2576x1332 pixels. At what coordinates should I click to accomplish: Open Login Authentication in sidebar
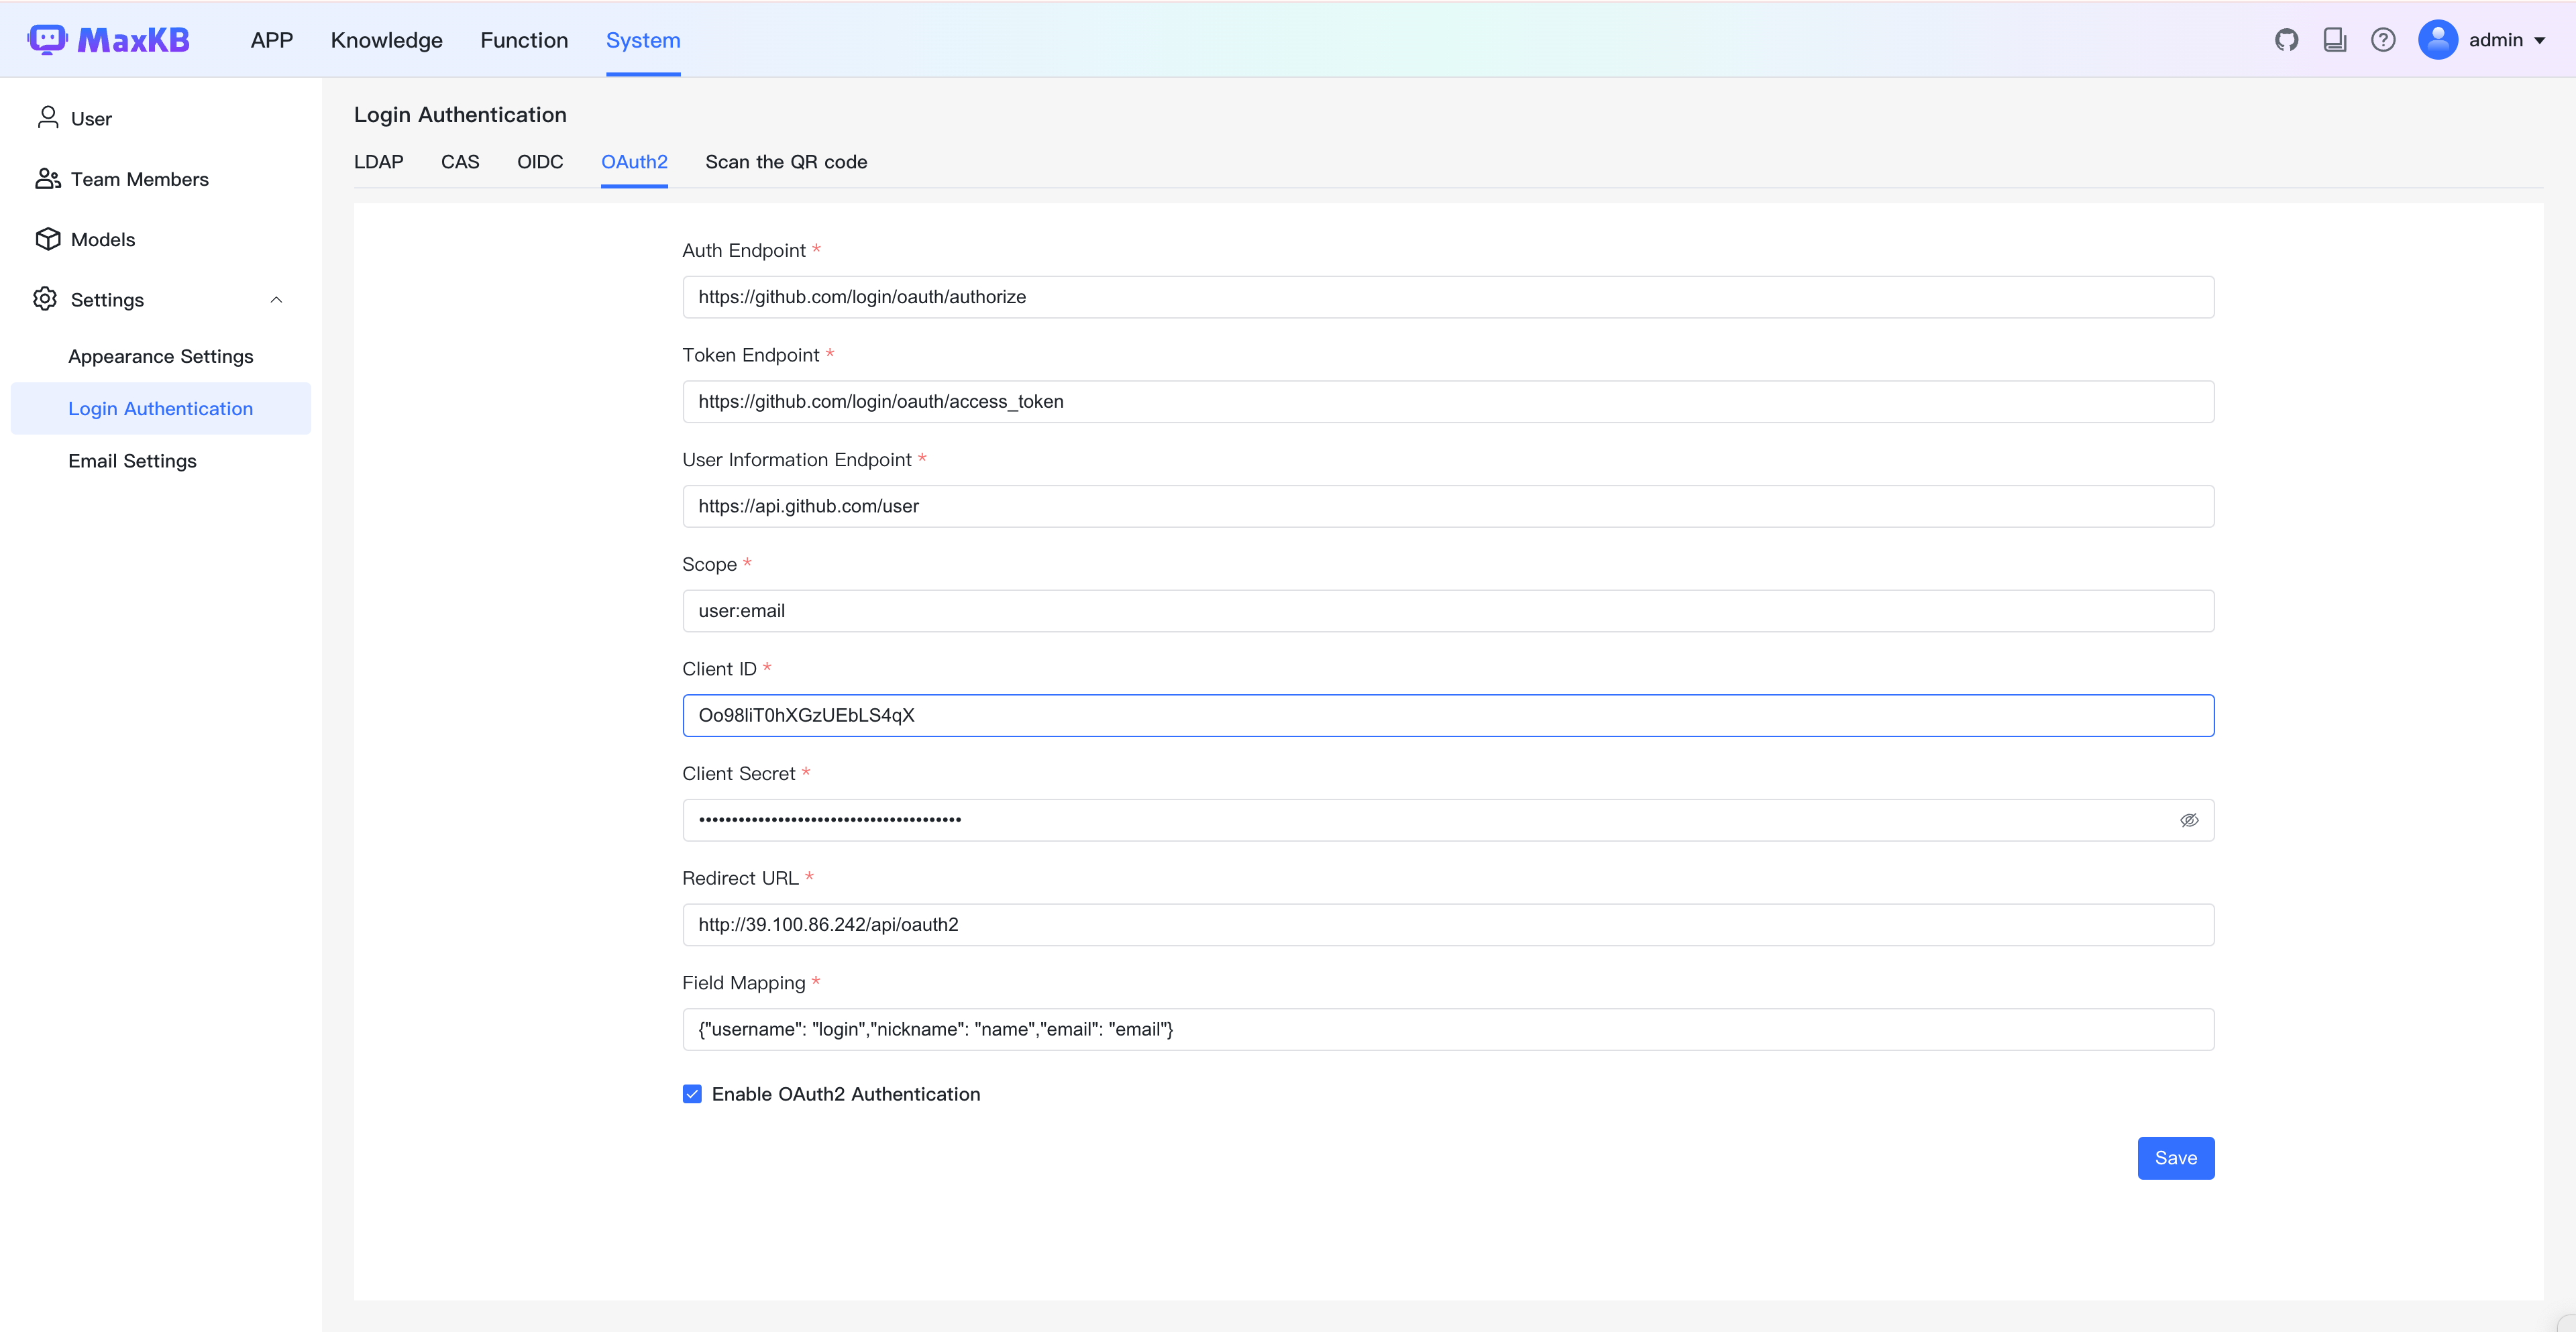pyautogui.click(x=161, y=408)
